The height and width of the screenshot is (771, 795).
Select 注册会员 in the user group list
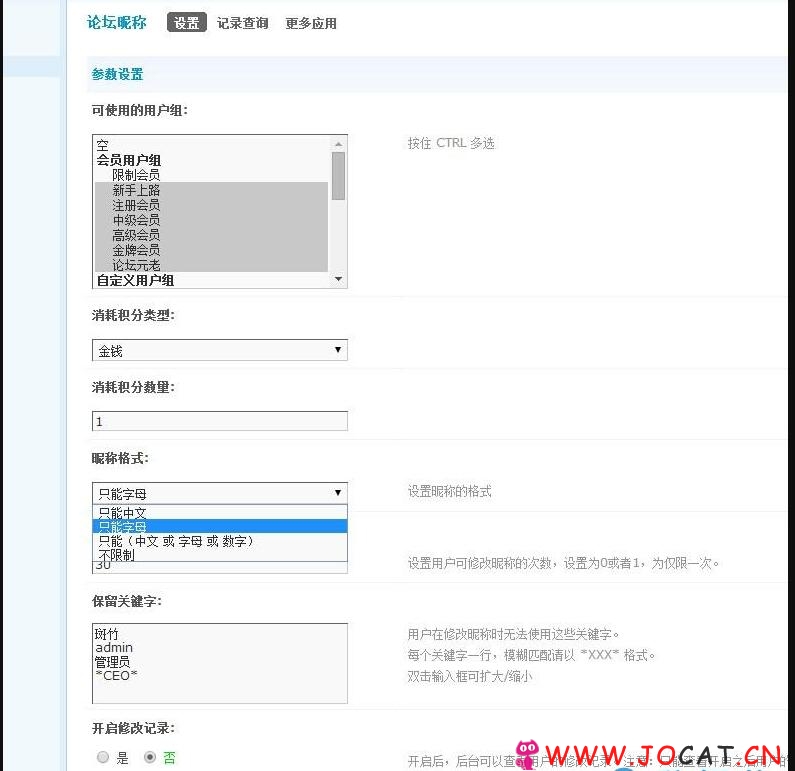coord(211,205)
